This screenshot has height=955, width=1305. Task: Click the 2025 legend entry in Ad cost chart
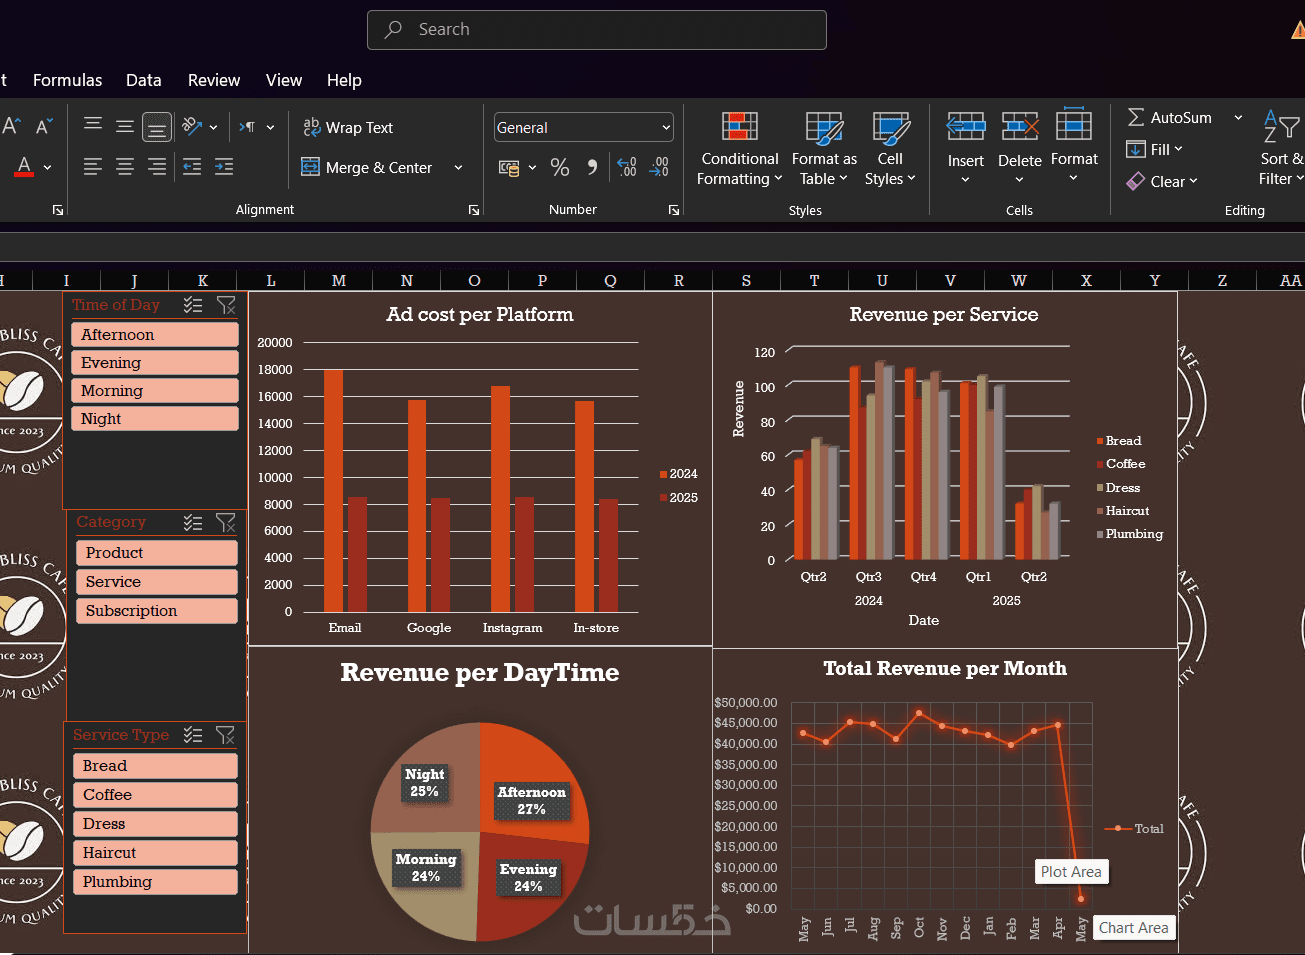[x=678, y=497]
